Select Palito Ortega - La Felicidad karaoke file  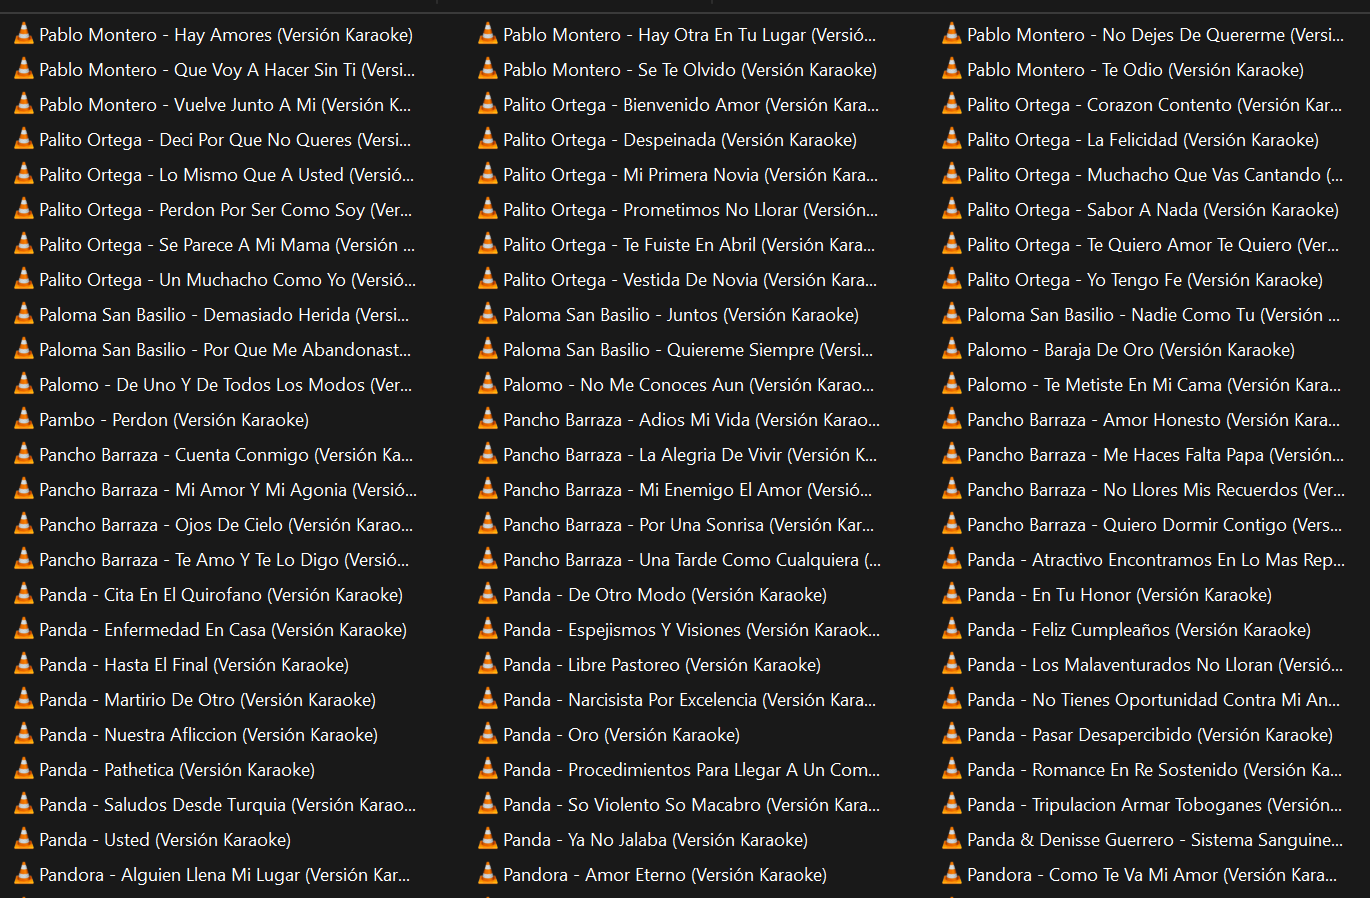(1142, 140)
